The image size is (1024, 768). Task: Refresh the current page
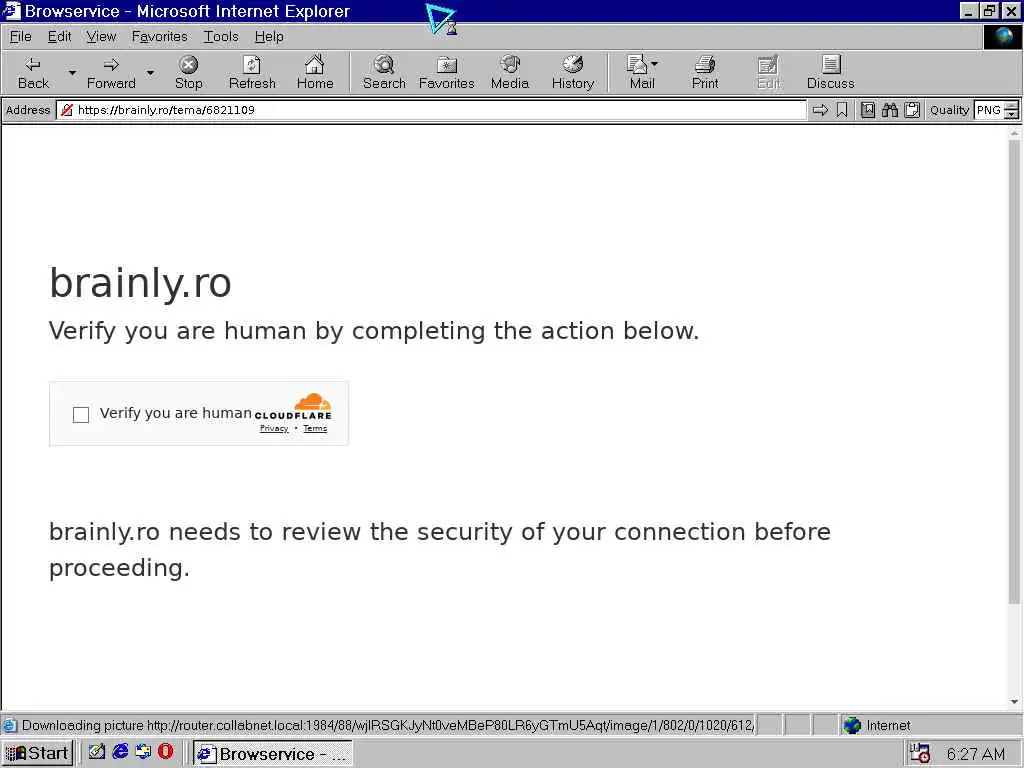click(252, 72)
